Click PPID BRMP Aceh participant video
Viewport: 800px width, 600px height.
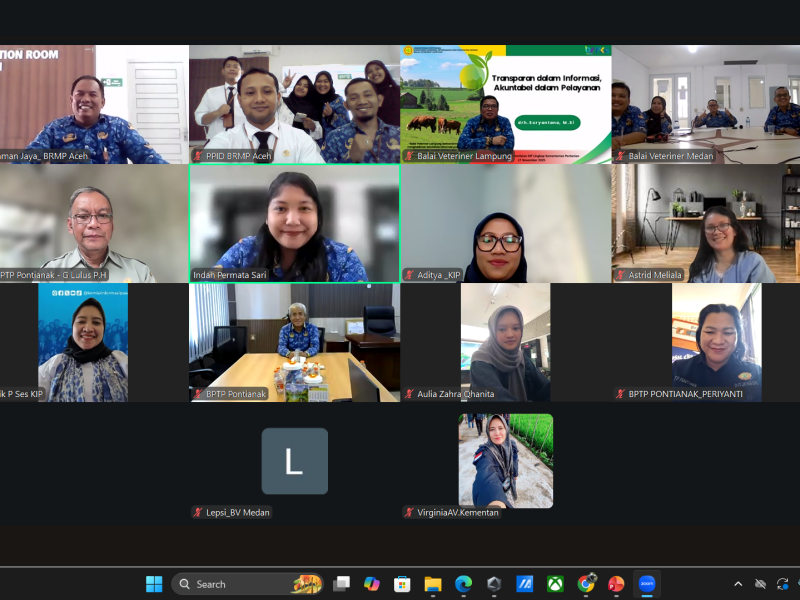(x=294, y=104)
